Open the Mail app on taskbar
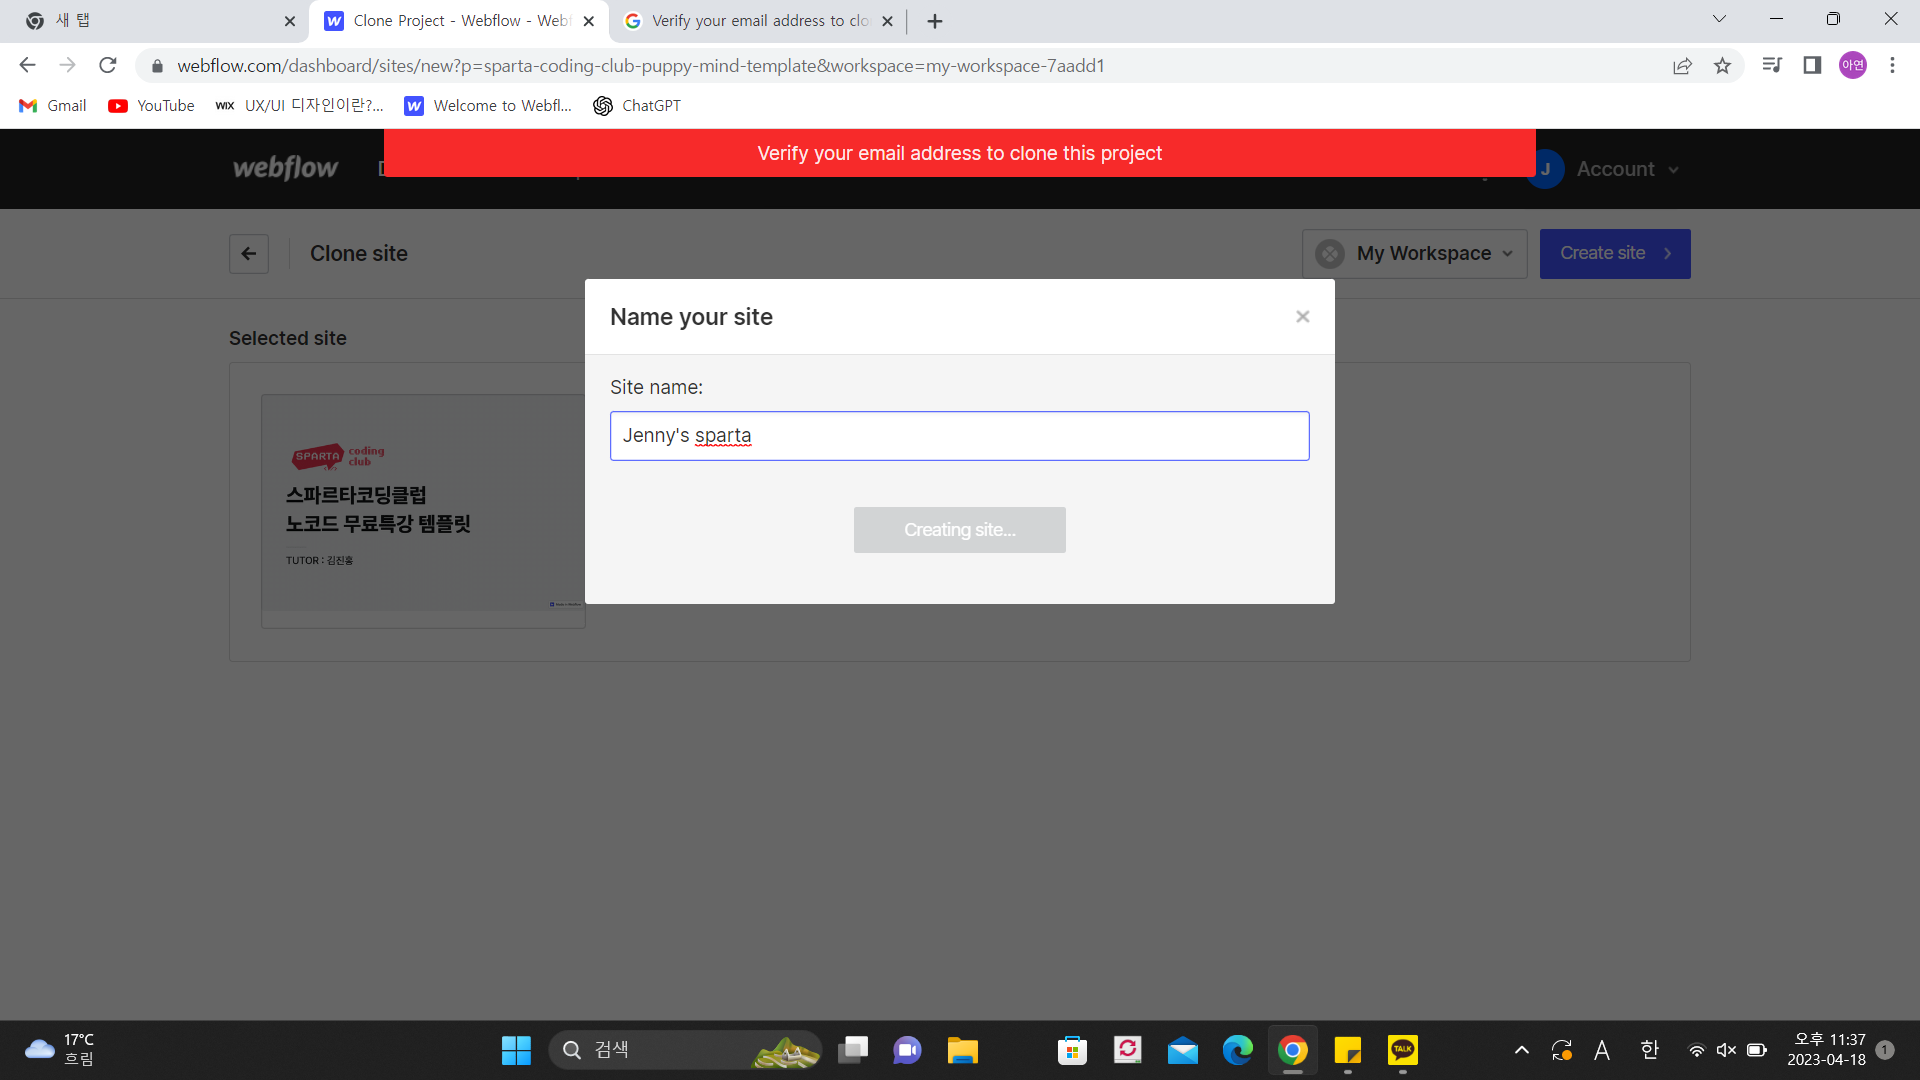 (1182, 1050)
